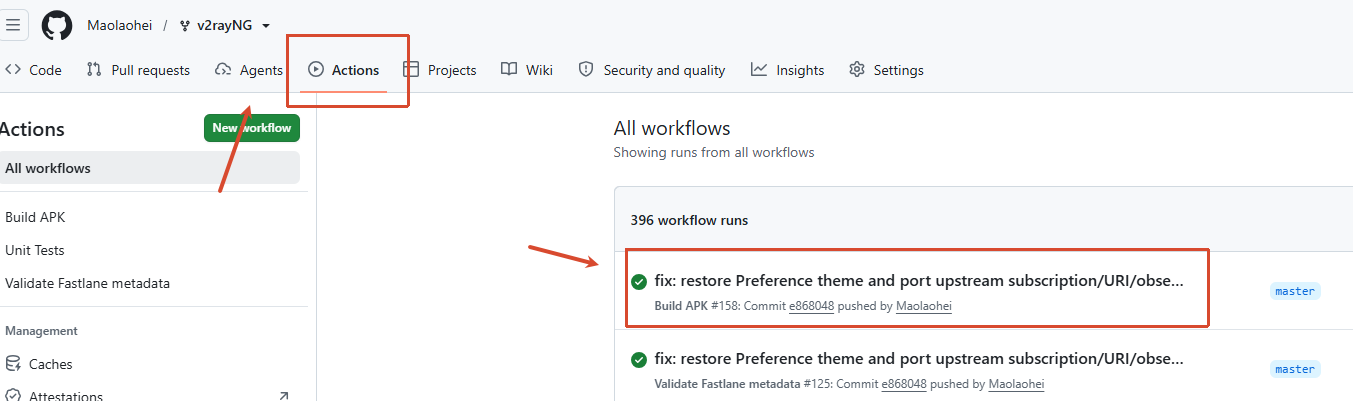Click the Caches database icon
This screenshot has height=401, width=1353.
[13, 364]
